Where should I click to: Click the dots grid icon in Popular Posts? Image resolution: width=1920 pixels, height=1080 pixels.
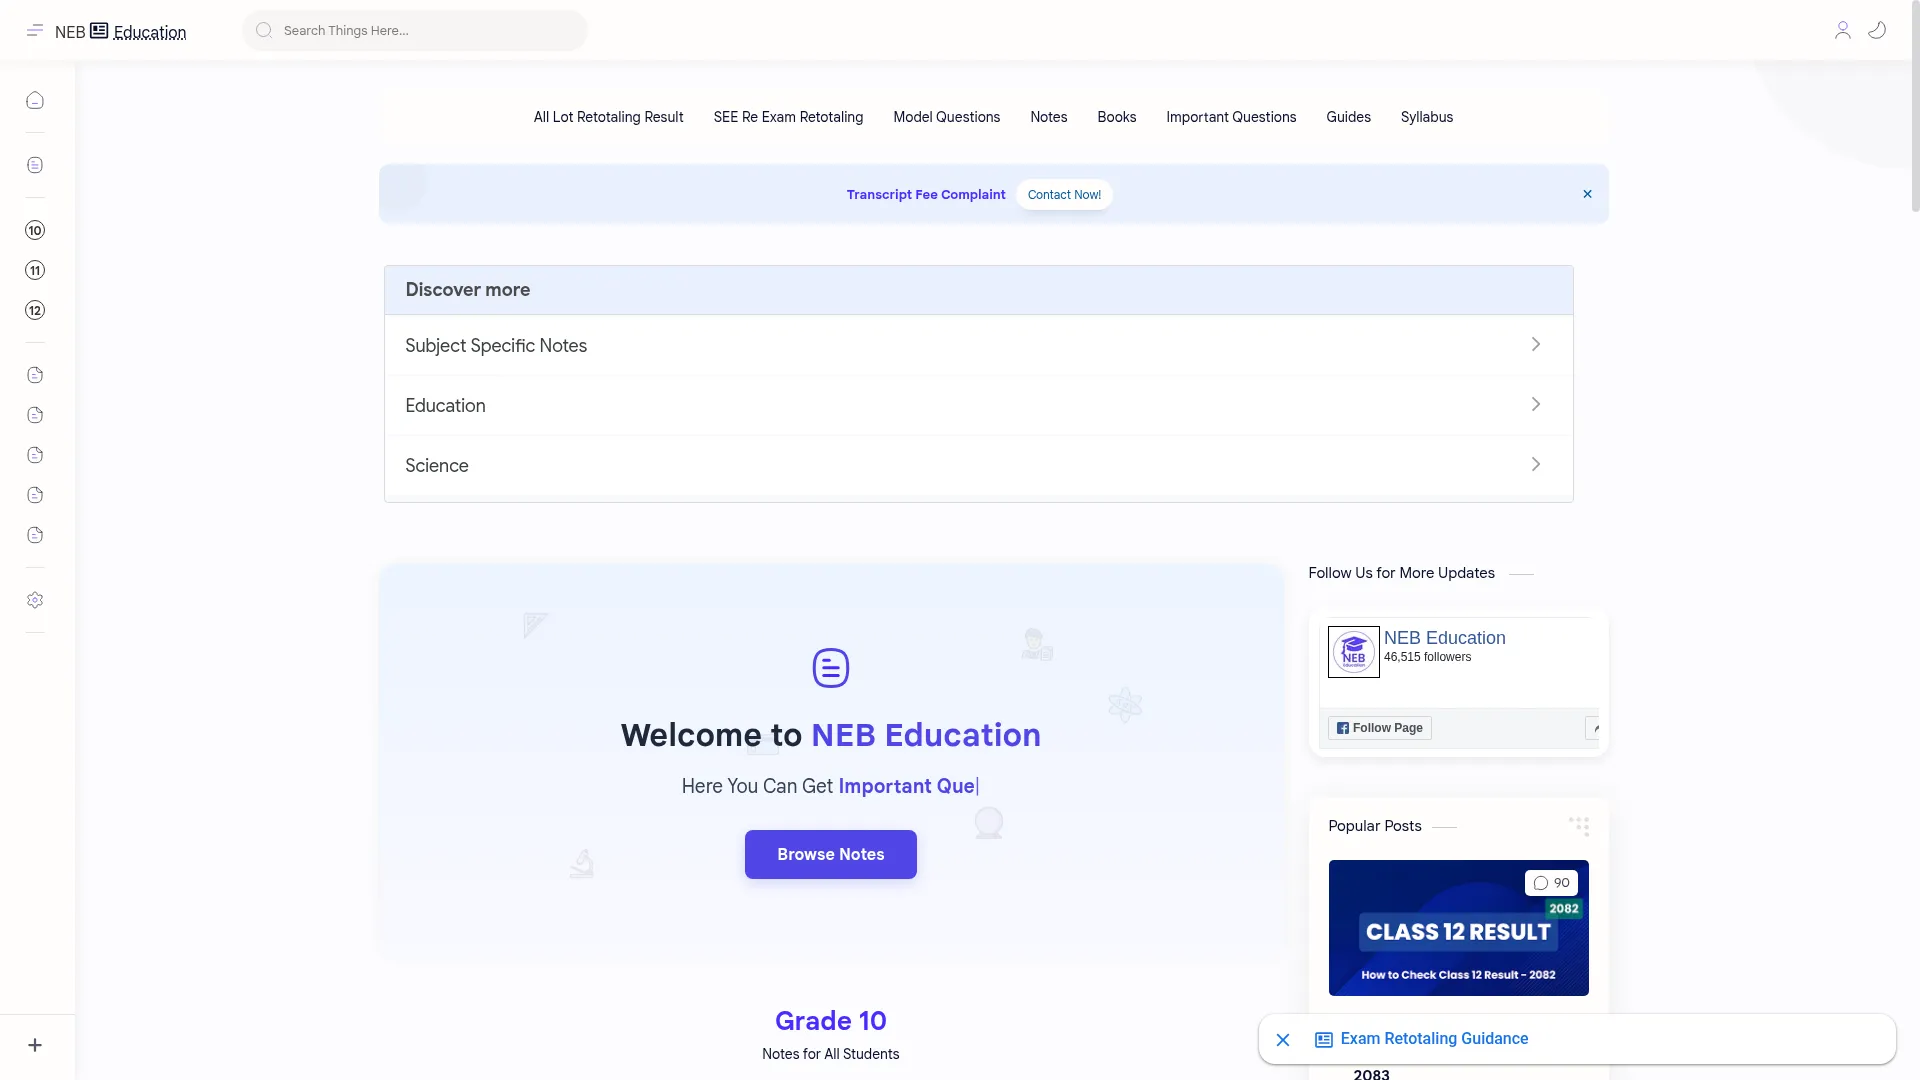[1579, 826]
